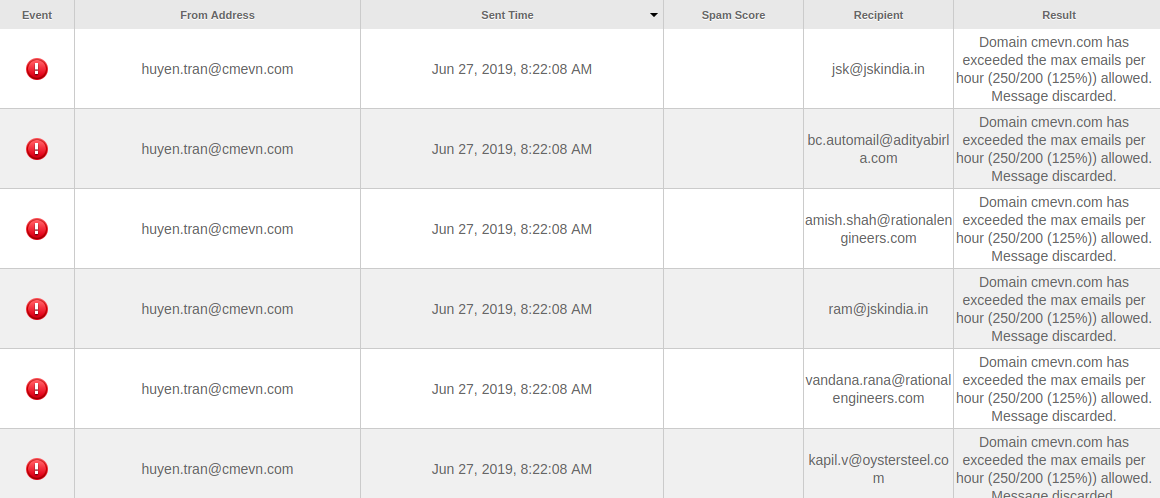
Task: Click the error icon for kapil.v@oystersteel.com row
Action: (x=37, y=468)
